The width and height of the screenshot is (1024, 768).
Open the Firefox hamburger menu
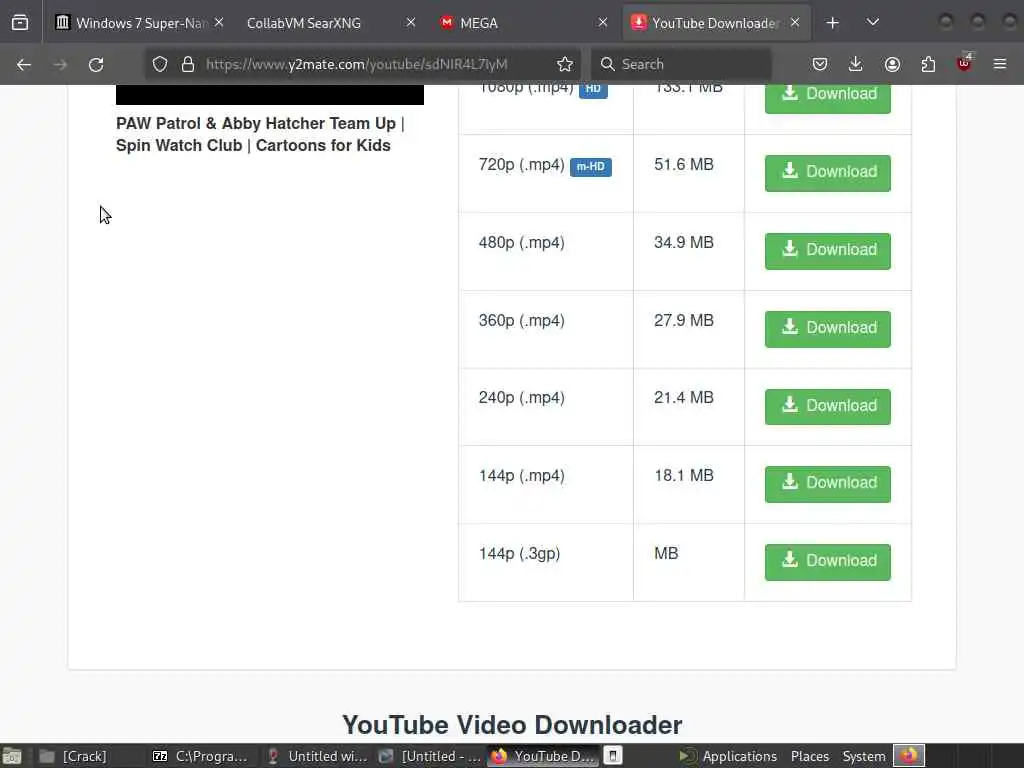tap(1000, 64)
